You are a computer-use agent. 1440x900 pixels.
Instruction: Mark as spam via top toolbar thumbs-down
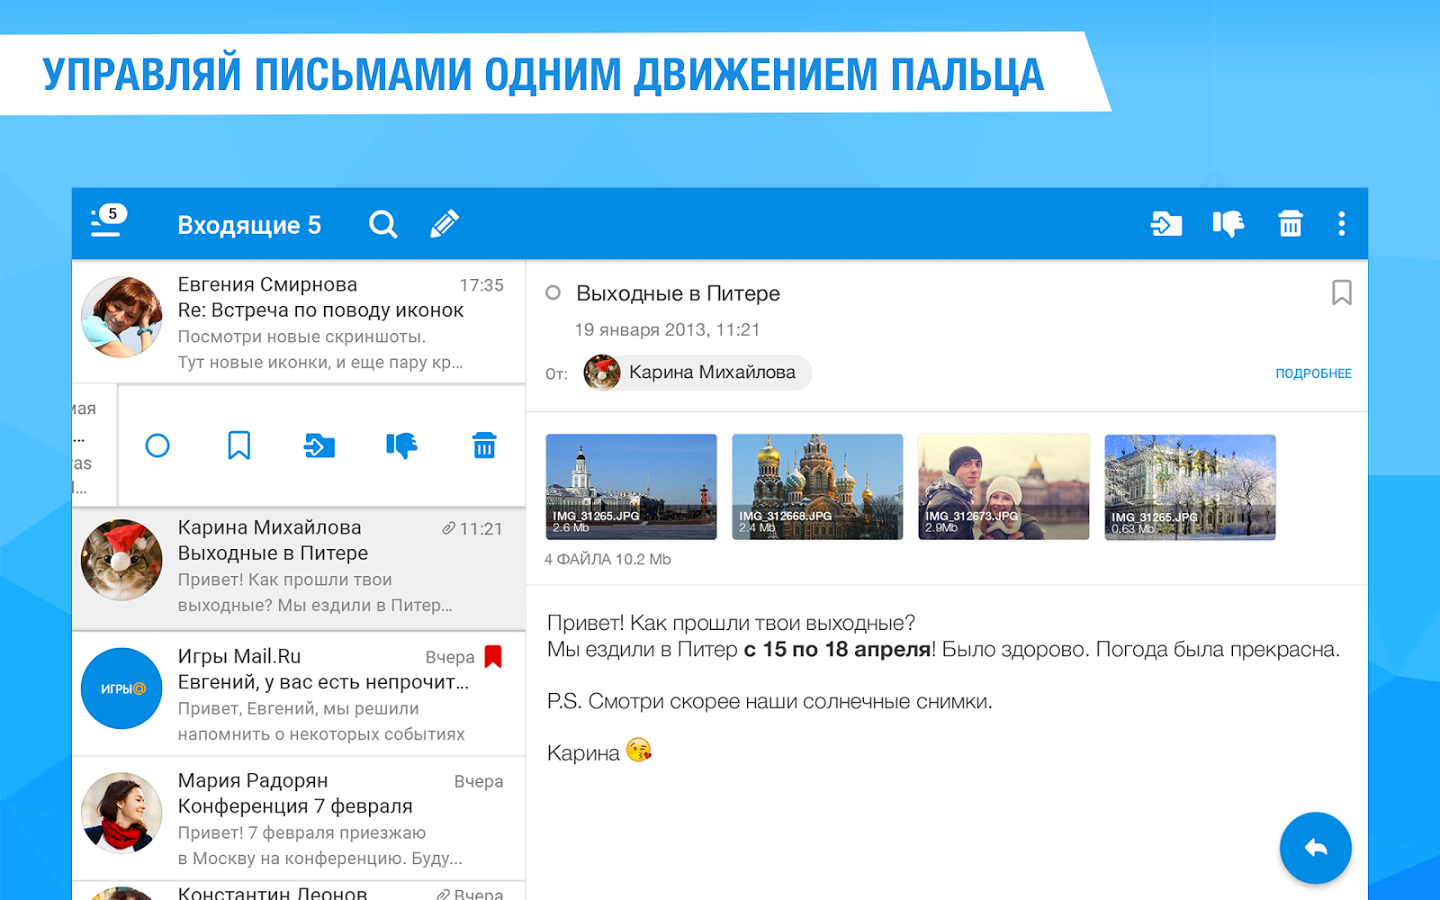pos(1228,224)
